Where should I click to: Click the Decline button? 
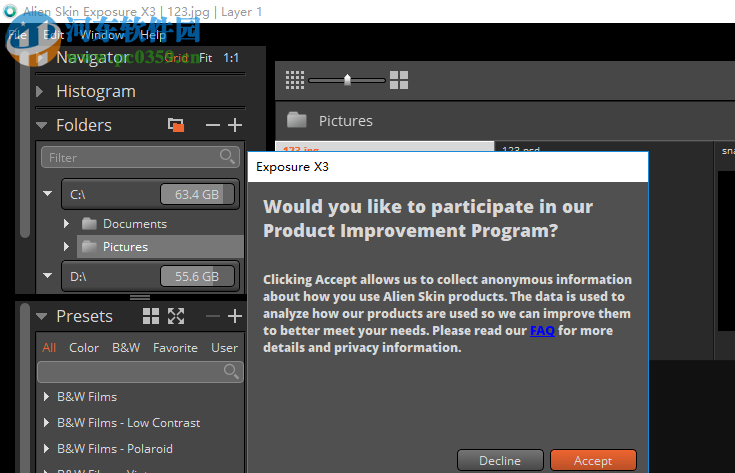(500, 460)
